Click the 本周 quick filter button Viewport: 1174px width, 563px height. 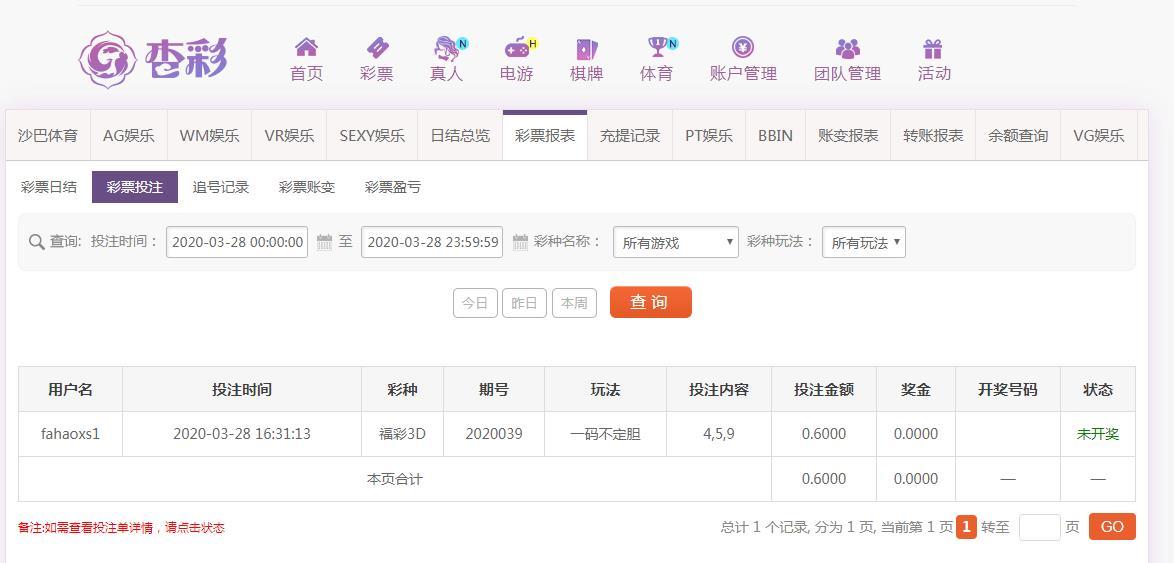574,303
